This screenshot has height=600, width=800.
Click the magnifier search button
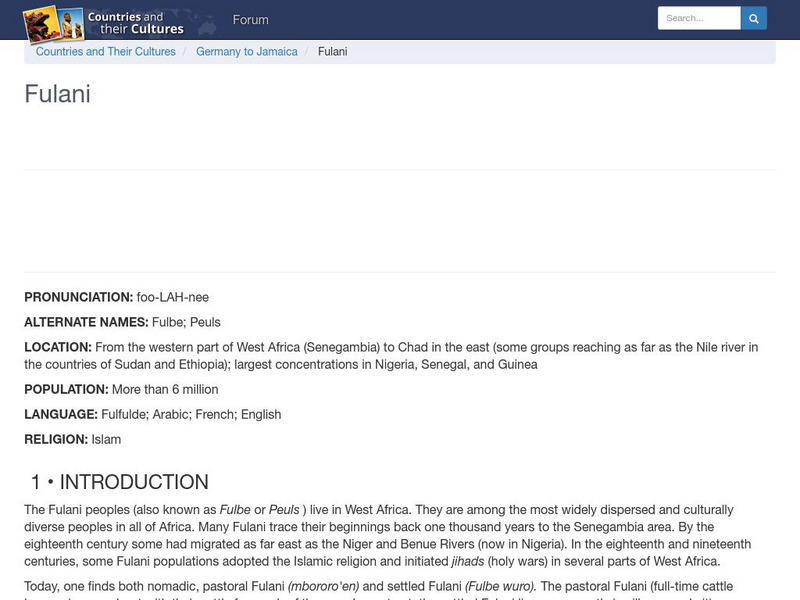(754, 18)
